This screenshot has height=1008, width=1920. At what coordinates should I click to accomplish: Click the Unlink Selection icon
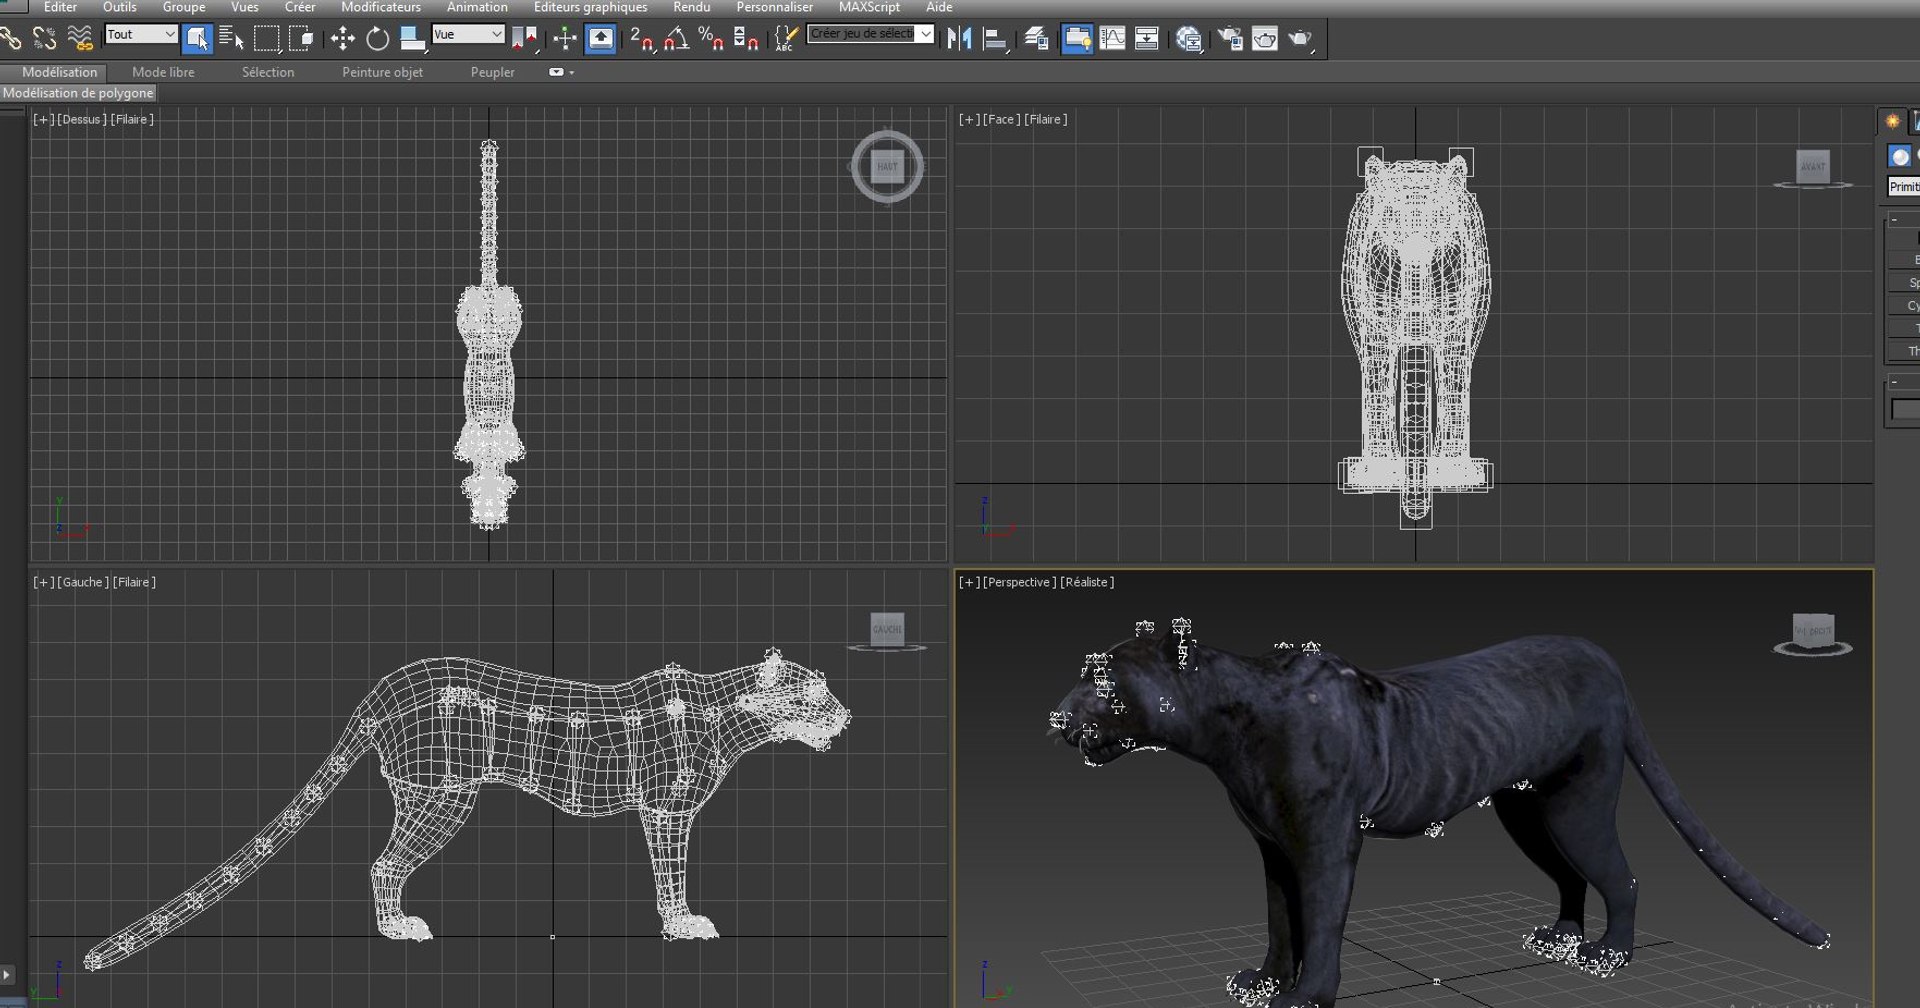pyautogui.click(x=45, y=39)
